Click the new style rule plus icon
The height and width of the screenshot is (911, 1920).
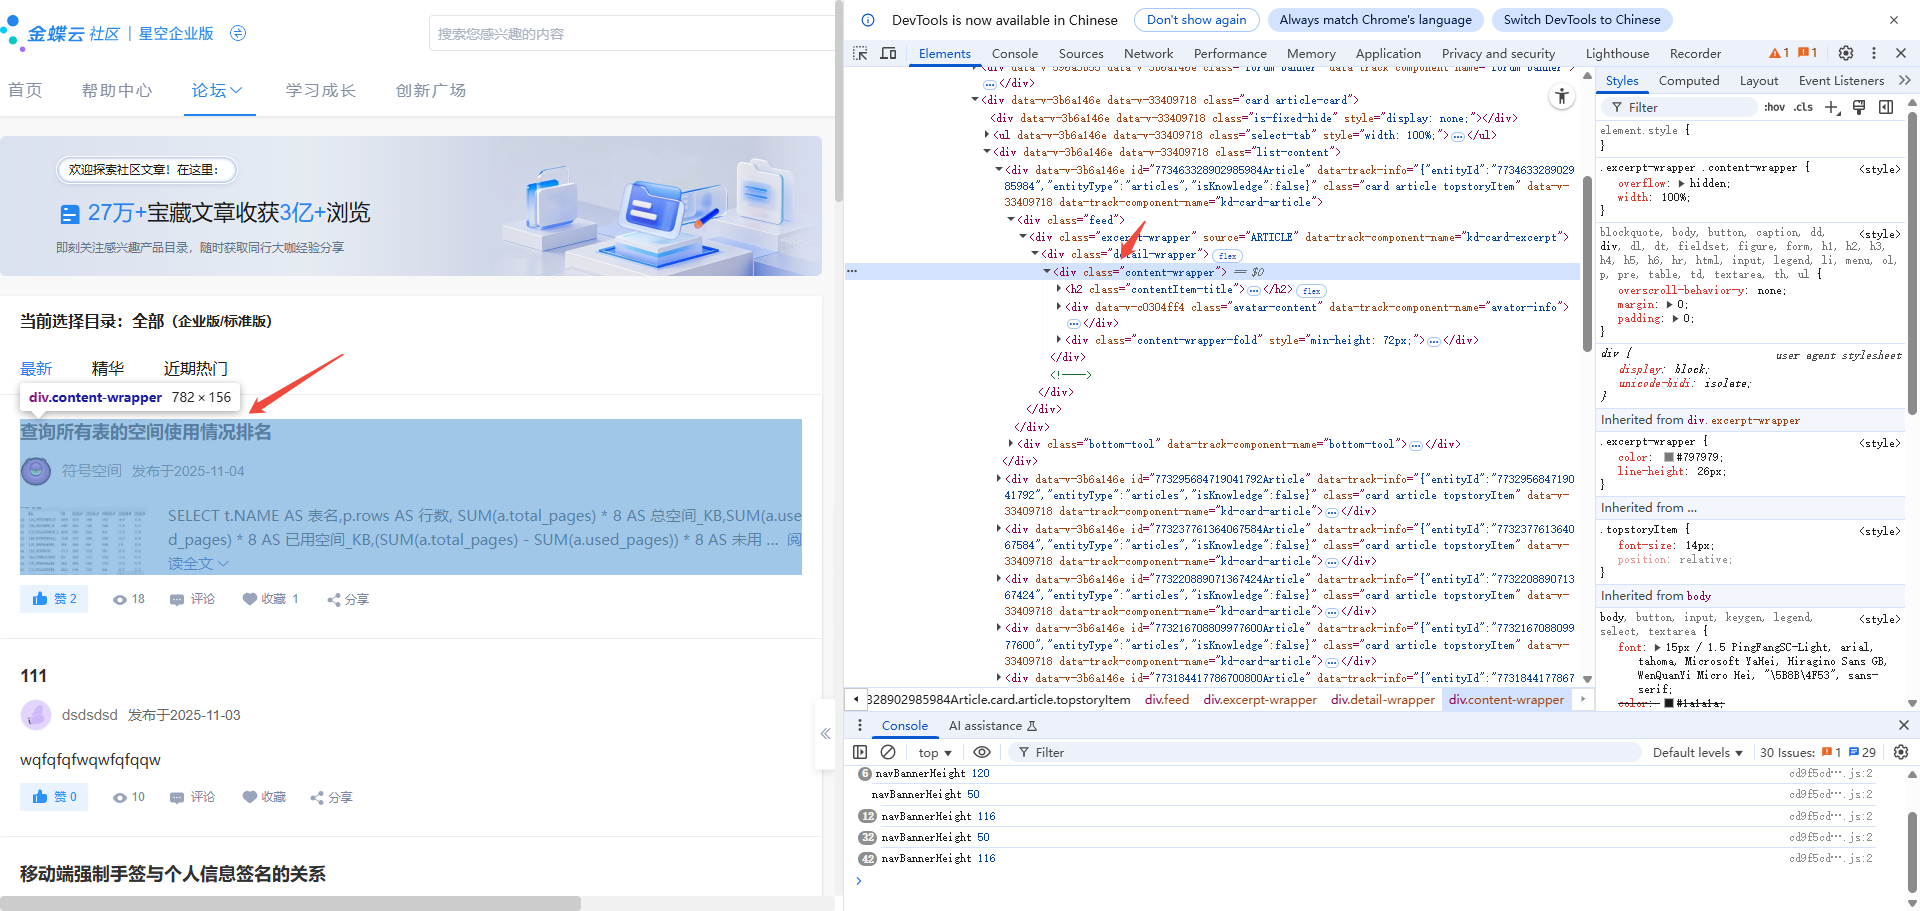point(1831,107)
